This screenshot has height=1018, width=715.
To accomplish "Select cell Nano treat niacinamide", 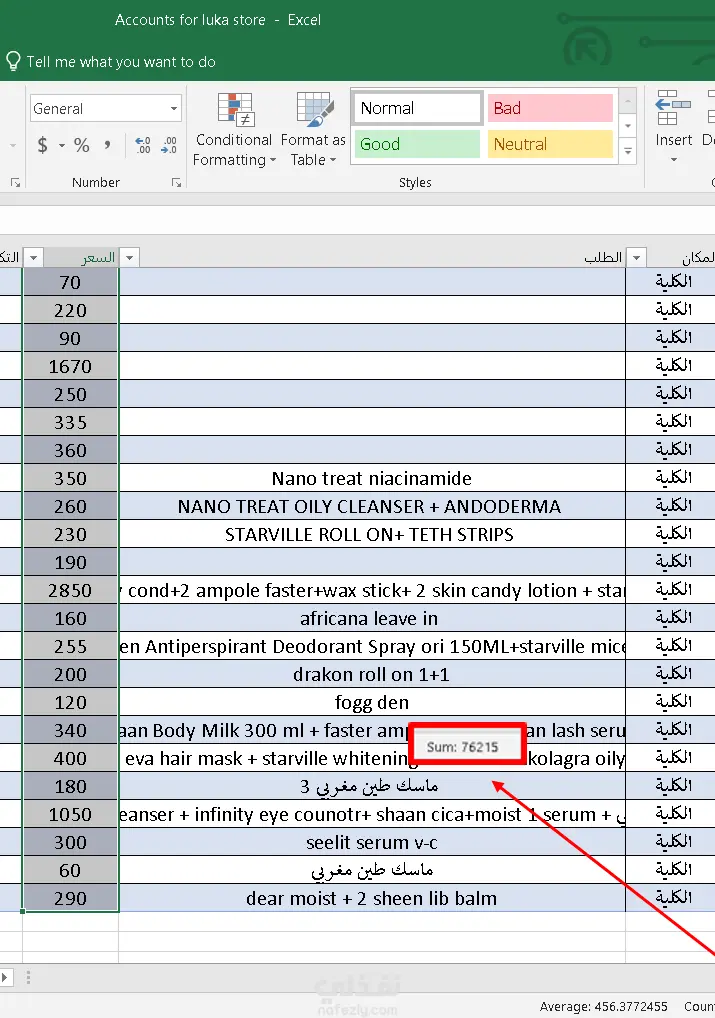I will pos(372,478).
